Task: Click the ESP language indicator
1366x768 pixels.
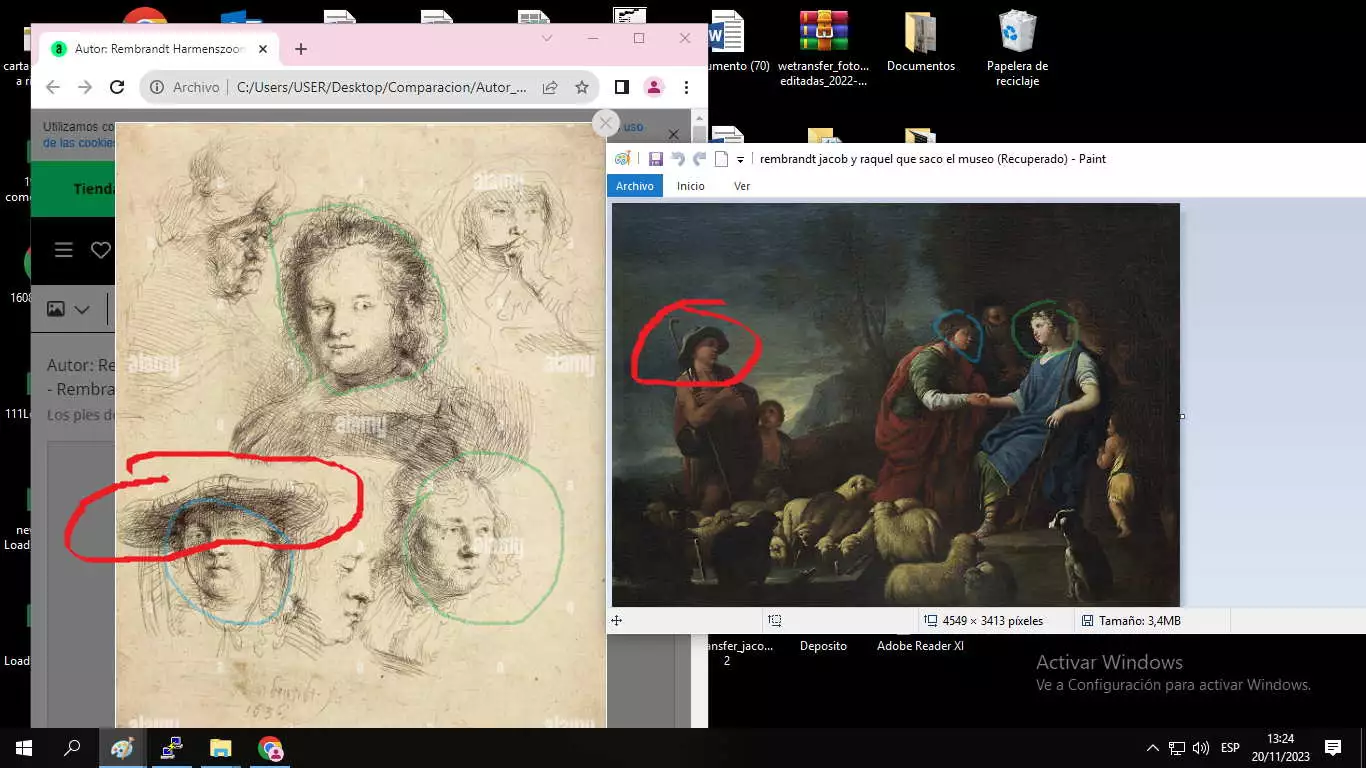Action: [x=1230, y=748]
